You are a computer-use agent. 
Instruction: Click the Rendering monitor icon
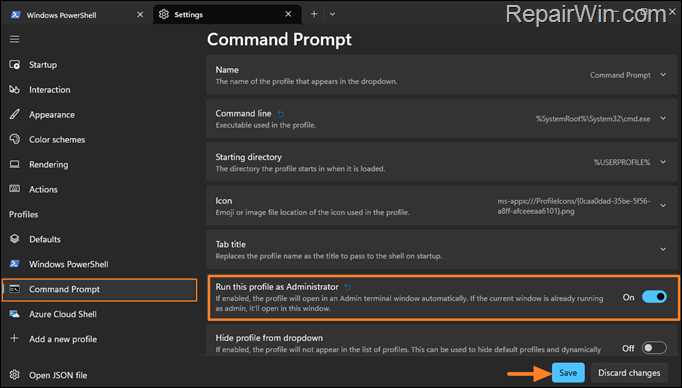(x=14, y=164)
